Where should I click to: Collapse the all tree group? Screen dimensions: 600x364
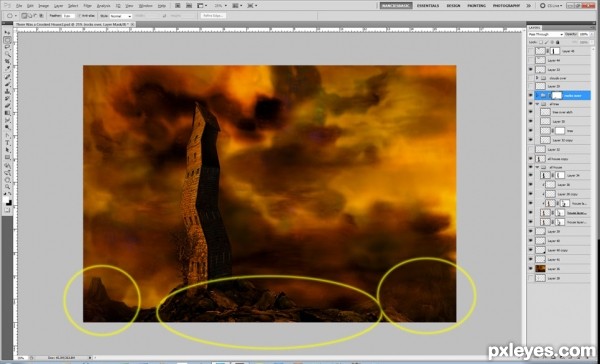(537, 104)
